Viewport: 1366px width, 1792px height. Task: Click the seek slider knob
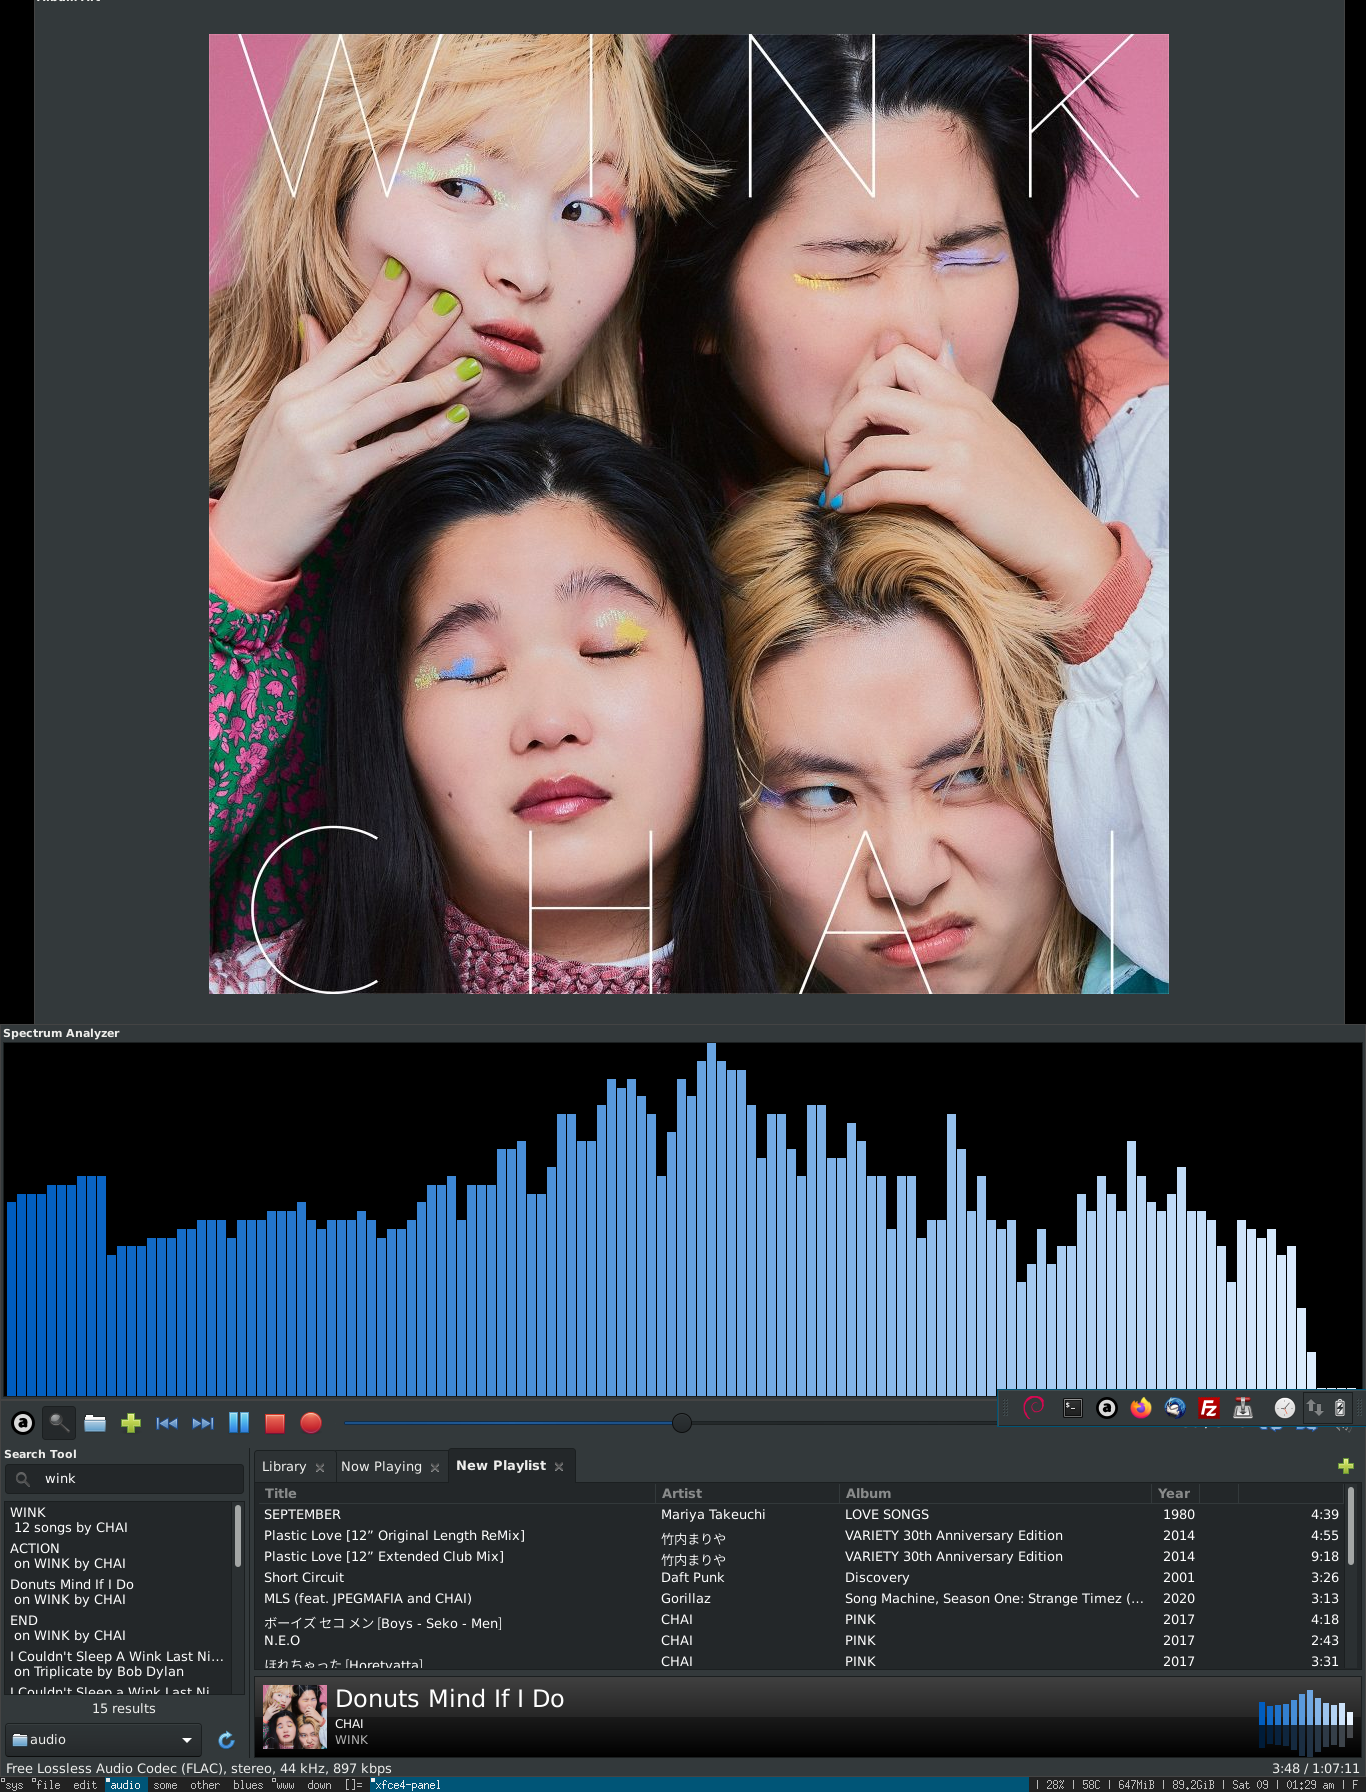[682, 1422]
